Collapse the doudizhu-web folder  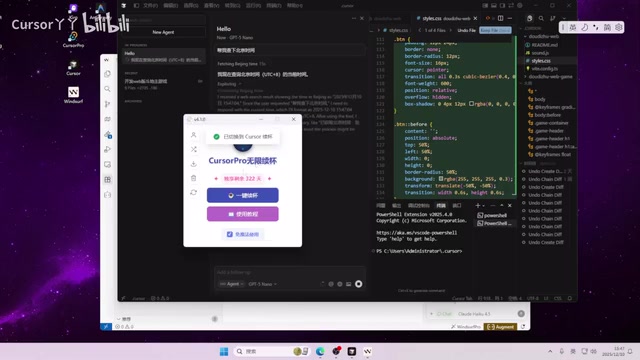(x=544, y=36)
